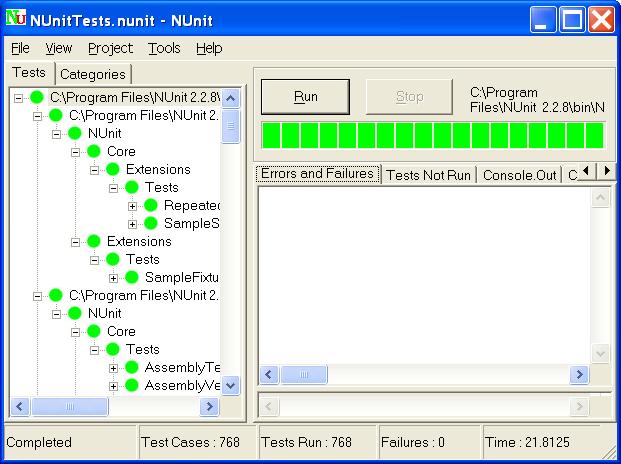Click test tree horizontal scrollbar right arrow
The image size is (621, 464).
210,407
